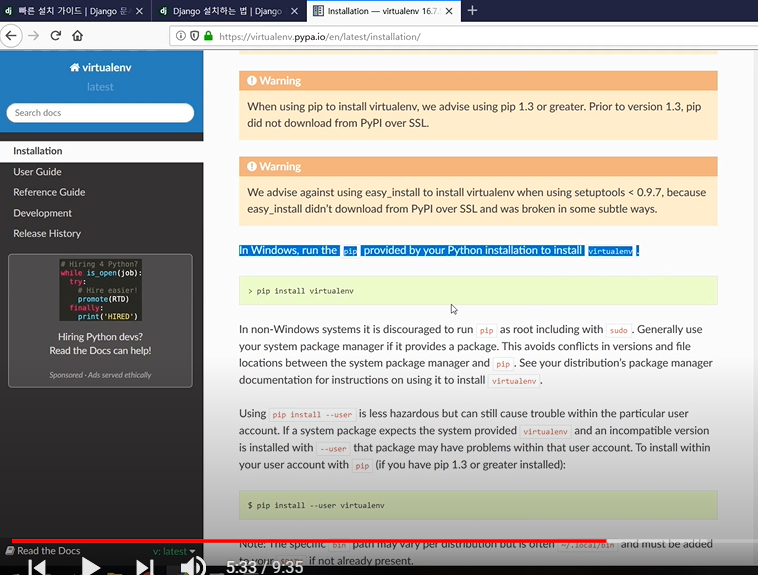Screen dimensions: 758x575
Task: Click Sponsored Ads served ethically link
Action: point(100,375)
